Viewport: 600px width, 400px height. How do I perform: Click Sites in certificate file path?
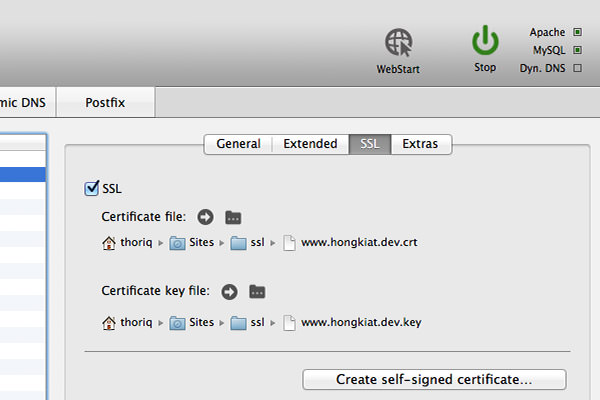201,242
